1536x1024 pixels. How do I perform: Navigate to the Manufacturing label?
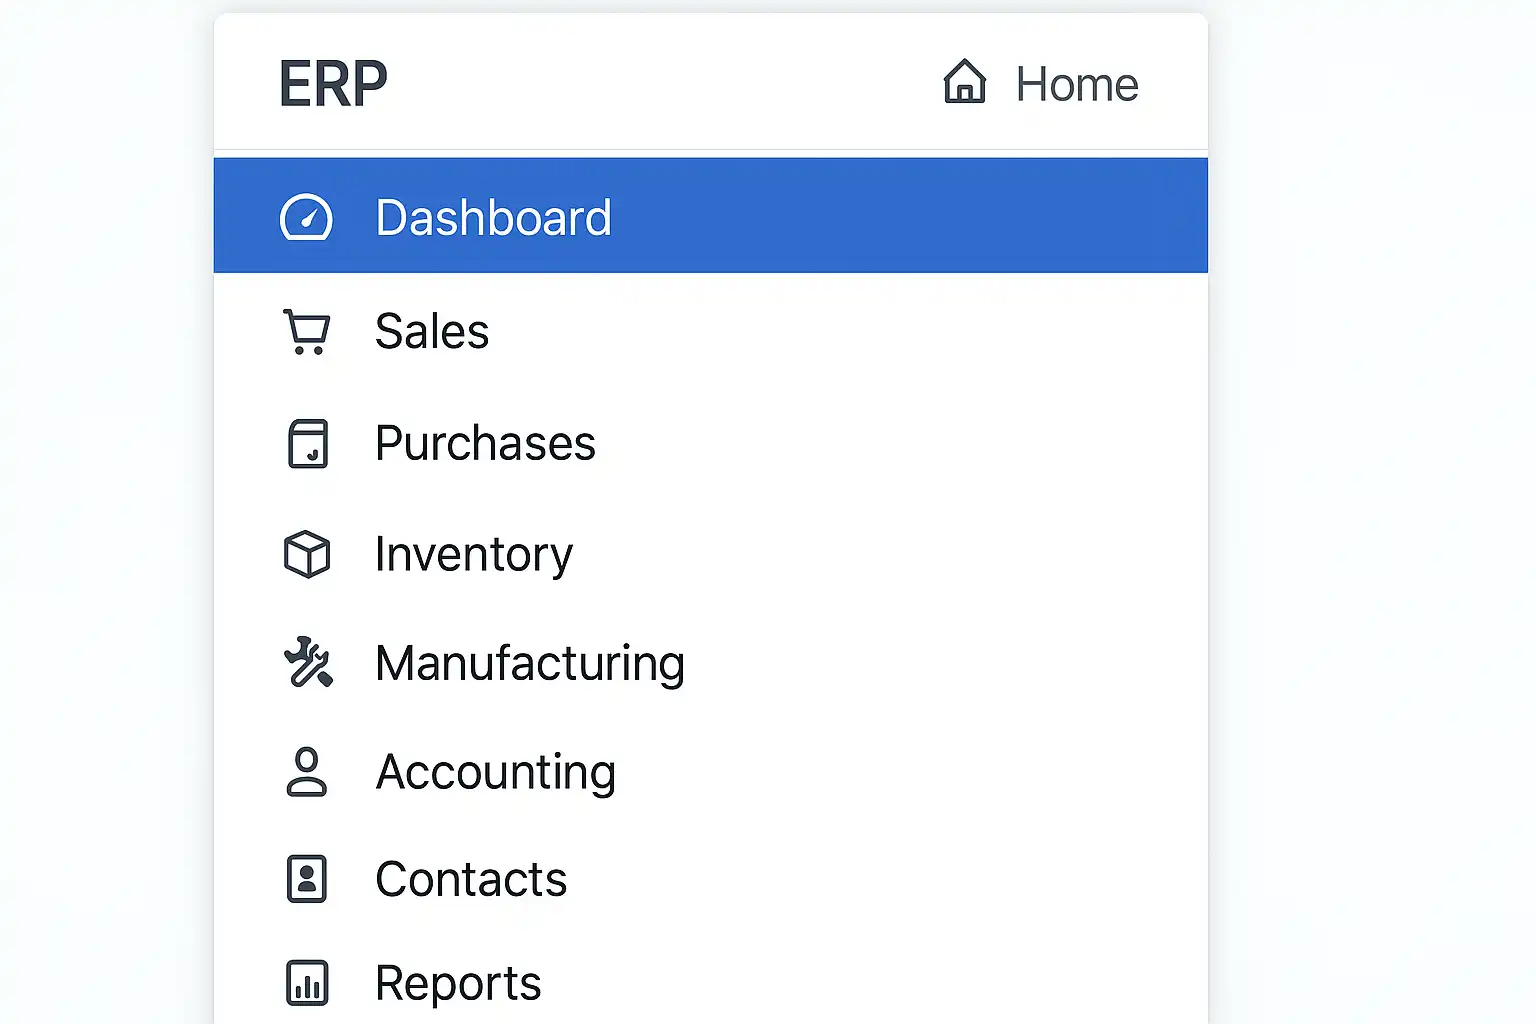[530, 664]
